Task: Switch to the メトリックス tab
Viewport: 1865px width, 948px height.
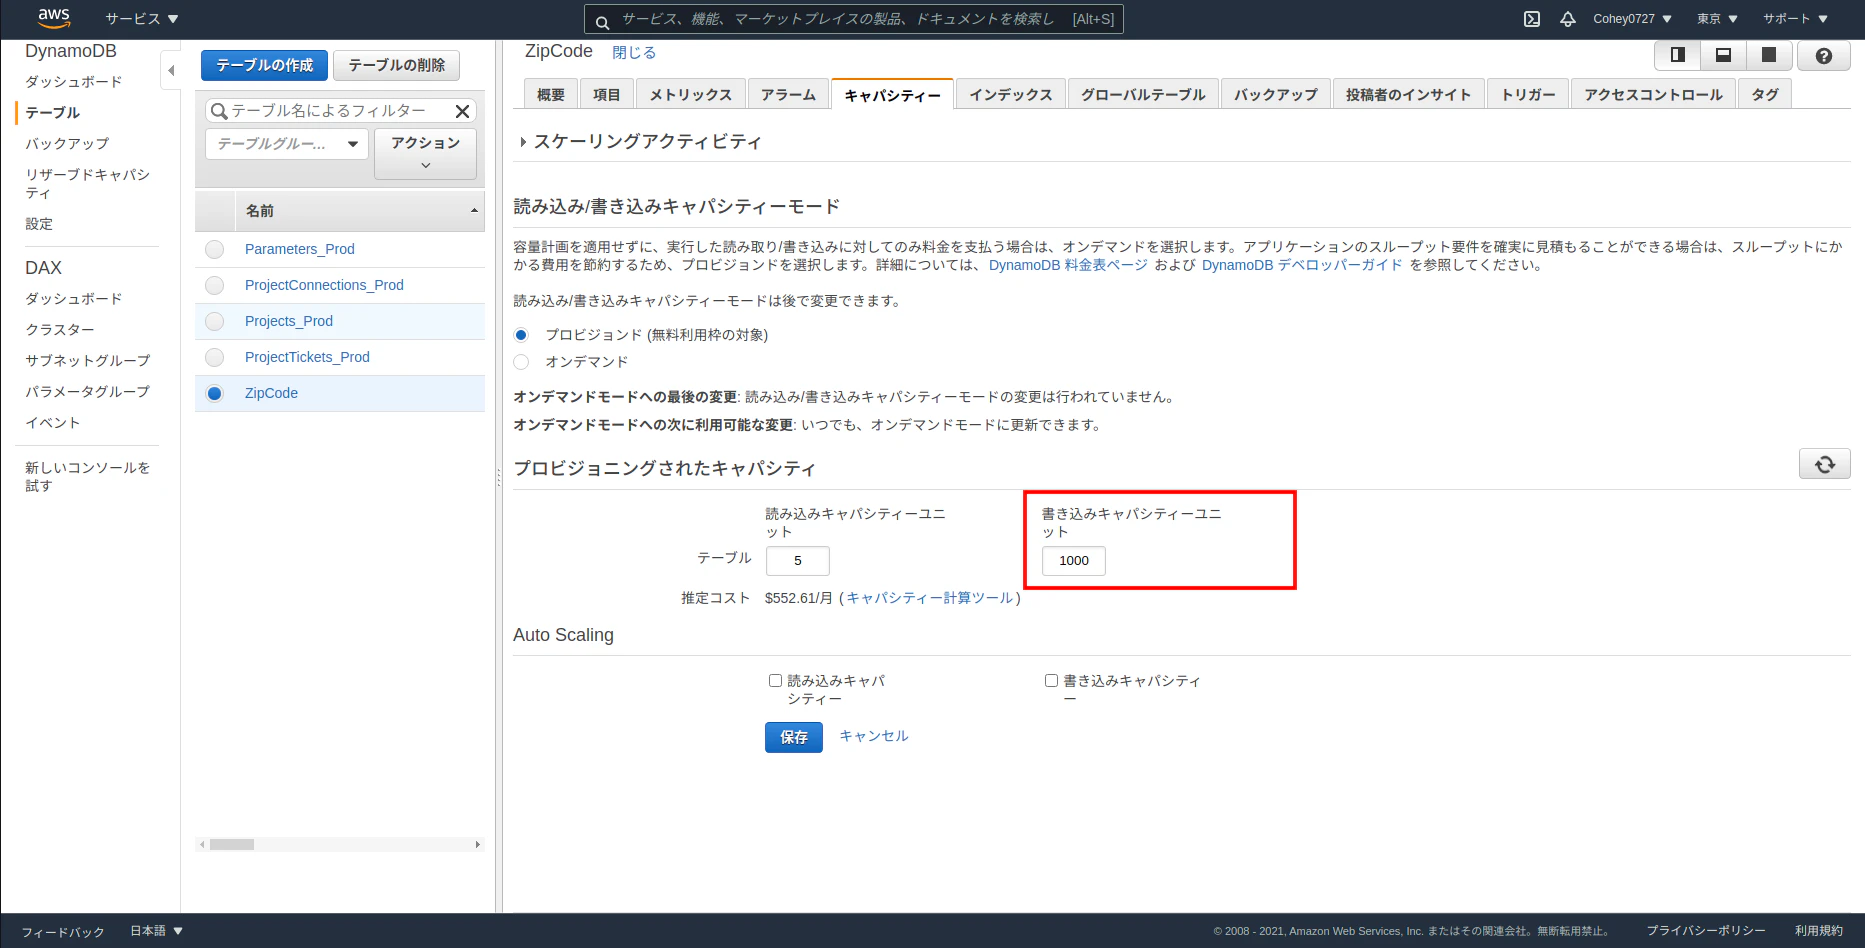Action: pyautogui.click(x=691, y=95)
